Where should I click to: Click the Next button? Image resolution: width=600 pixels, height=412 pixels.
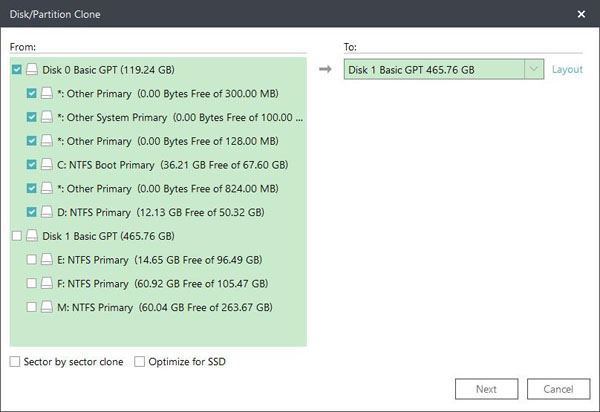click(486, 389)
